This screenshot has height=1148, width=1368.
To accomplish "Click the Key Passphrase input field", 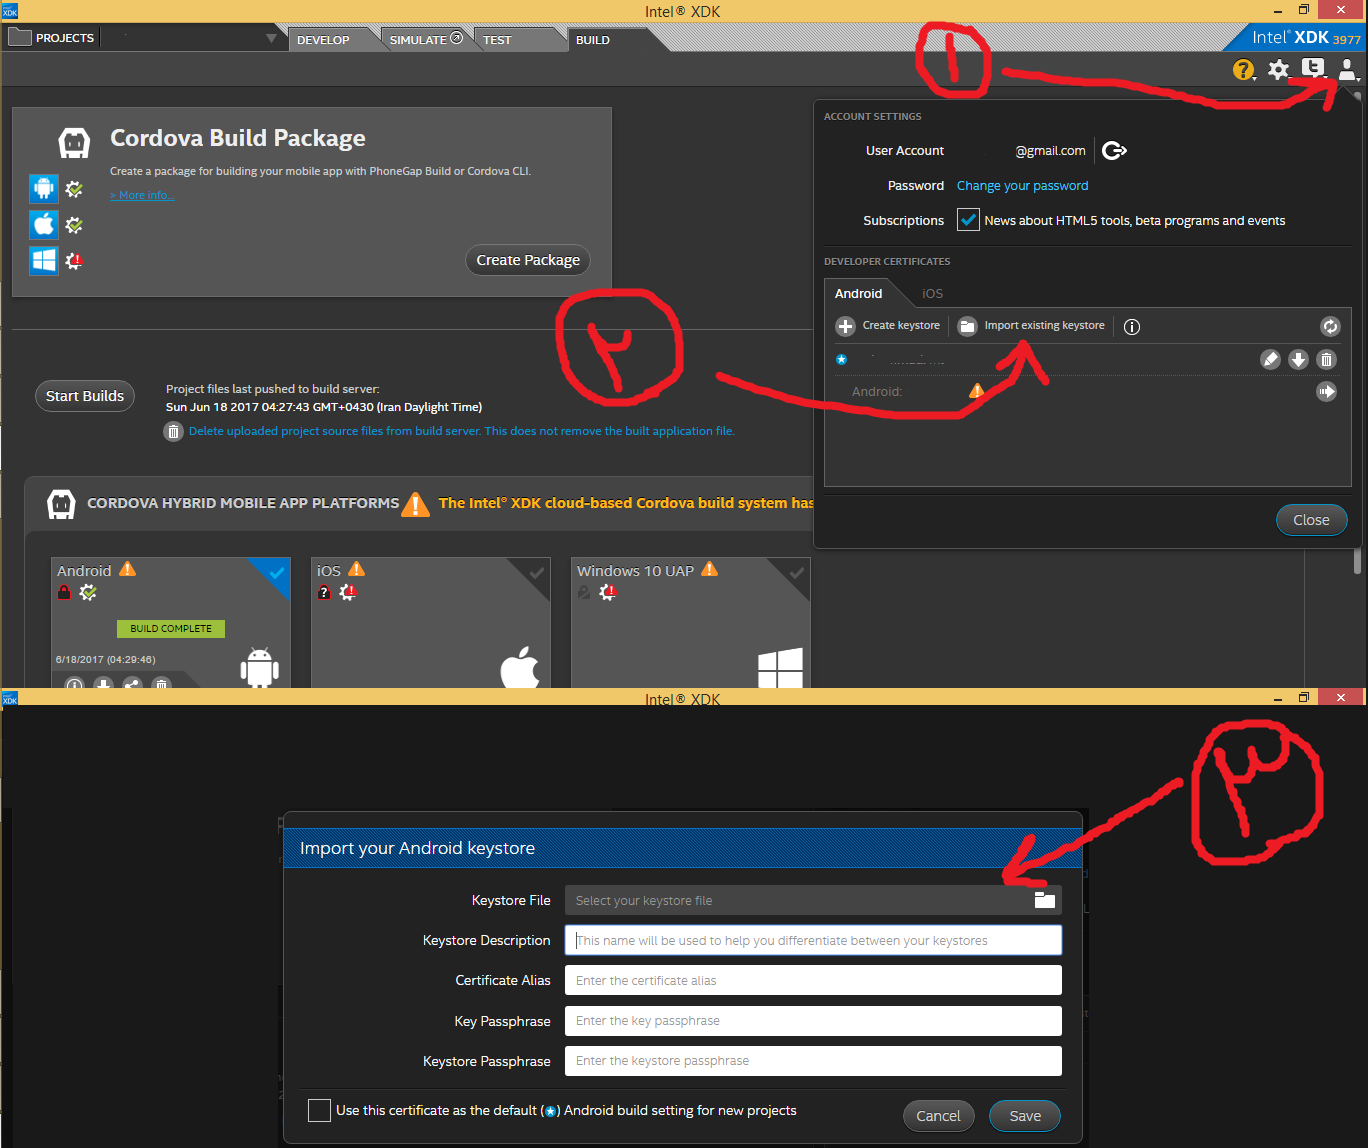I will pos(813,1021).
